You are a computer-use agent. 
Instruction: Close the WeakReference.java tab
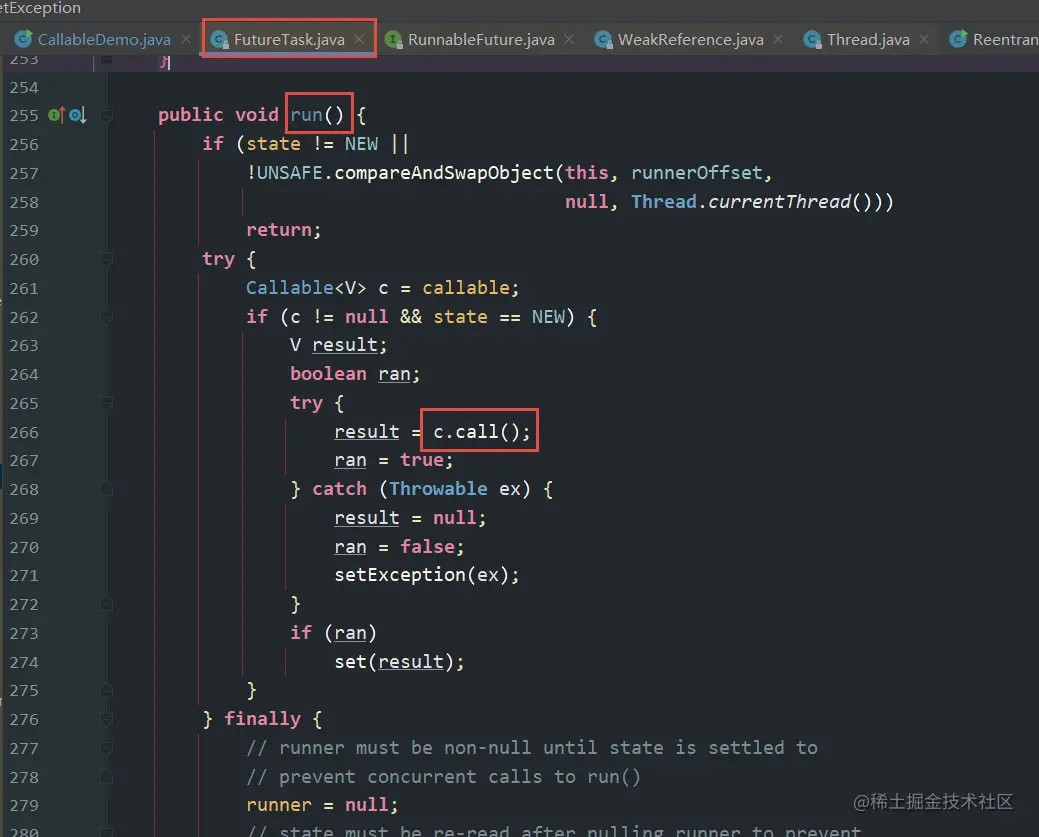tap(778, 40)
